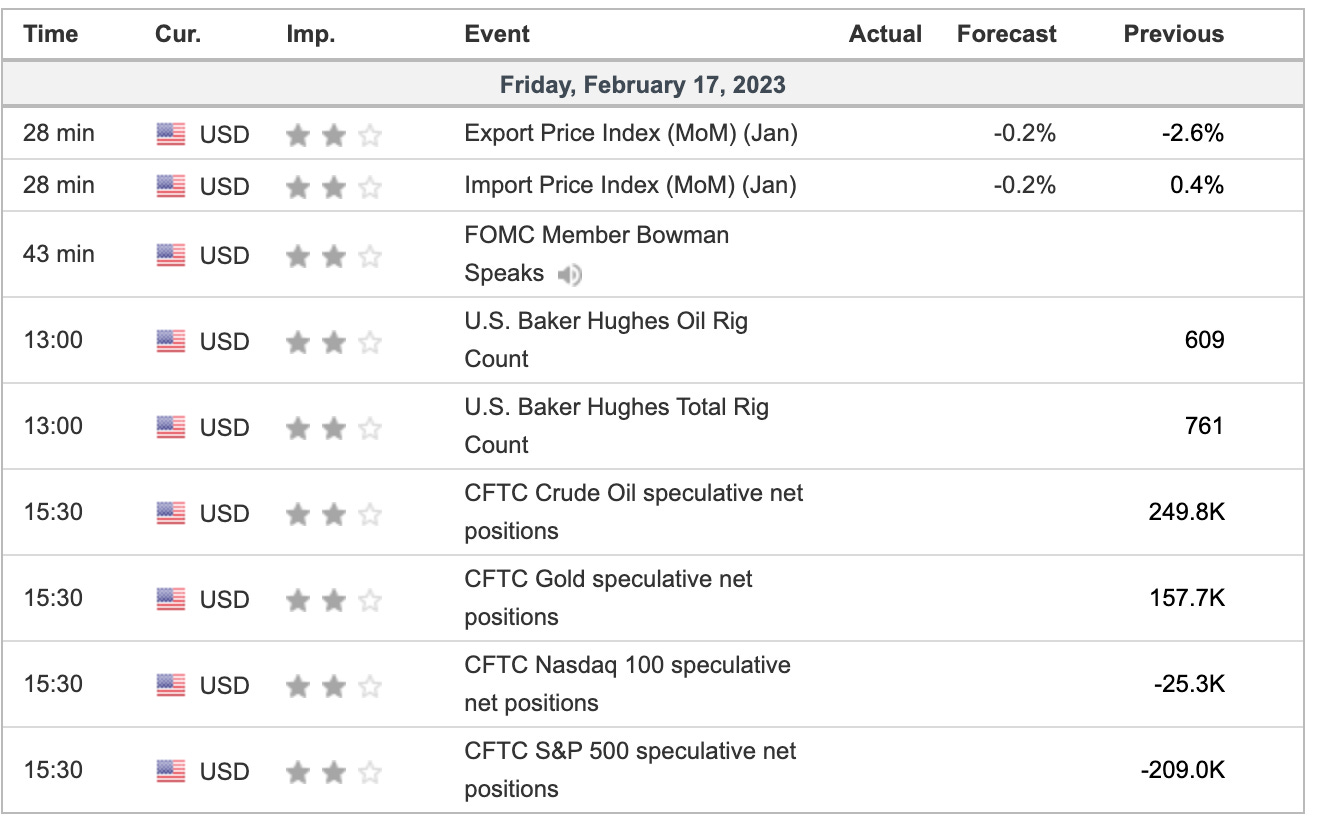Open the Import Price Index (MoM) event
This screenshot has height=820, width=1330.
coord(631,185)
